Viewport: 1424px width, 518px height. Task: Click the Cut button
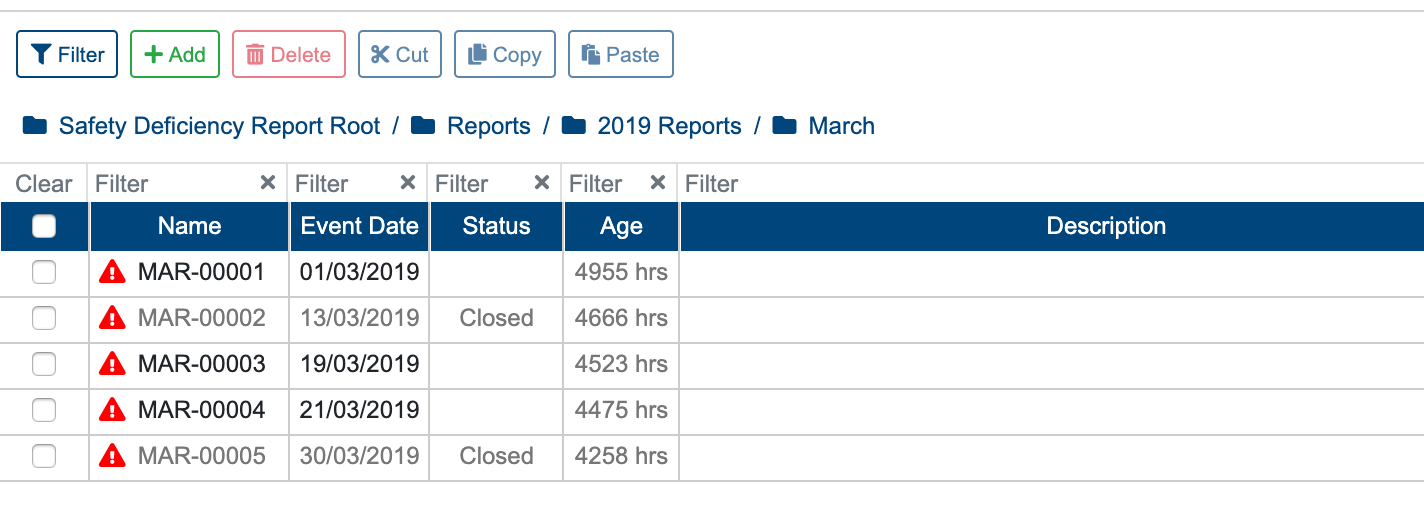coord(400,54)
